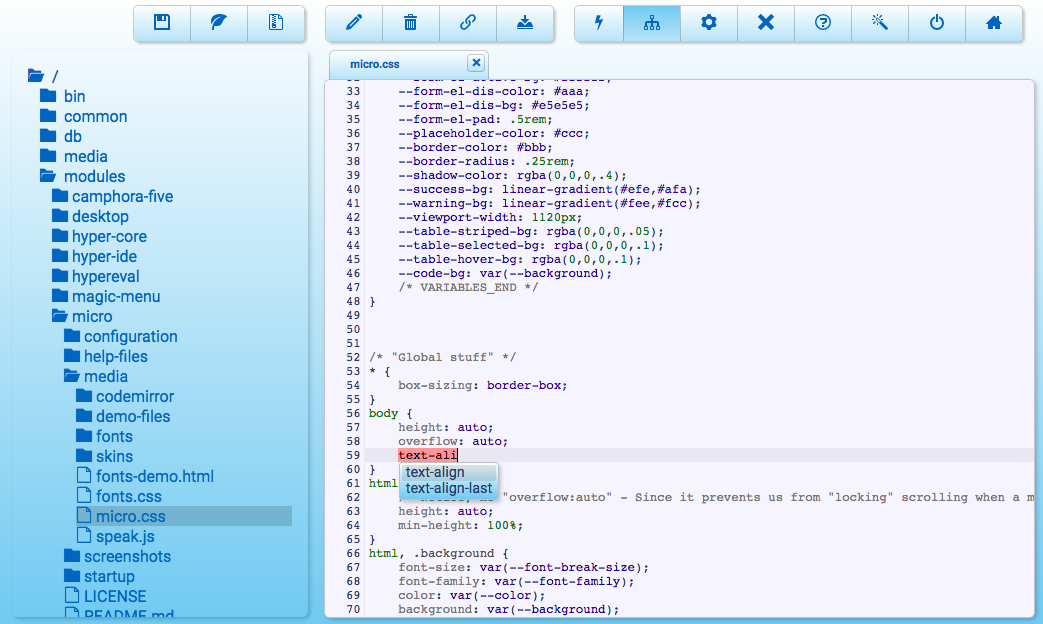Click the download tray icon
This screenshot has width=1043, height=624.
(x=525, y=23)
